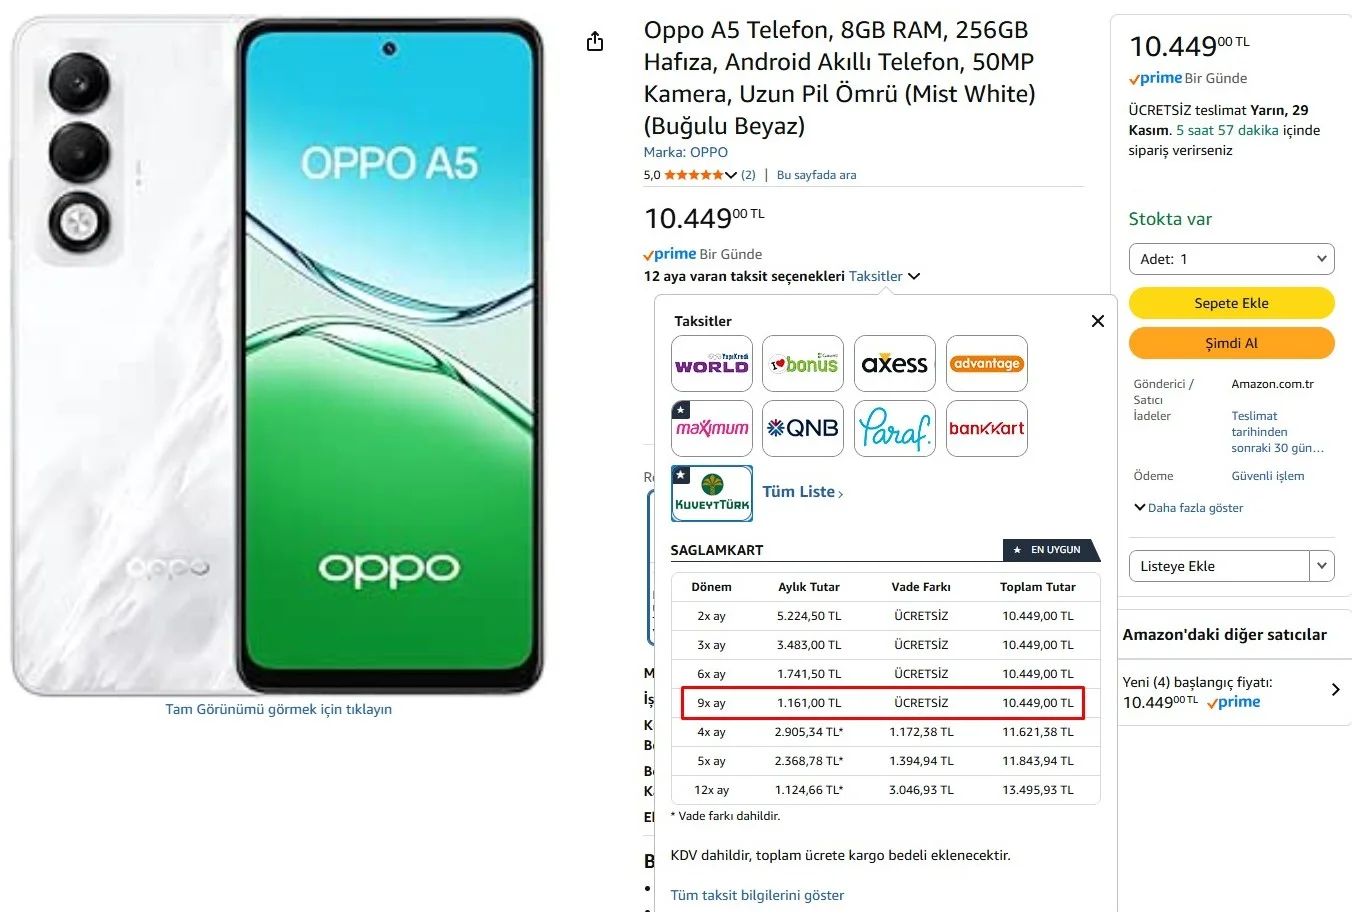Click Tüm taksit bilgilerini göster link
The height and width of the screenshot is (912, 1352).
tap(757, 895)
